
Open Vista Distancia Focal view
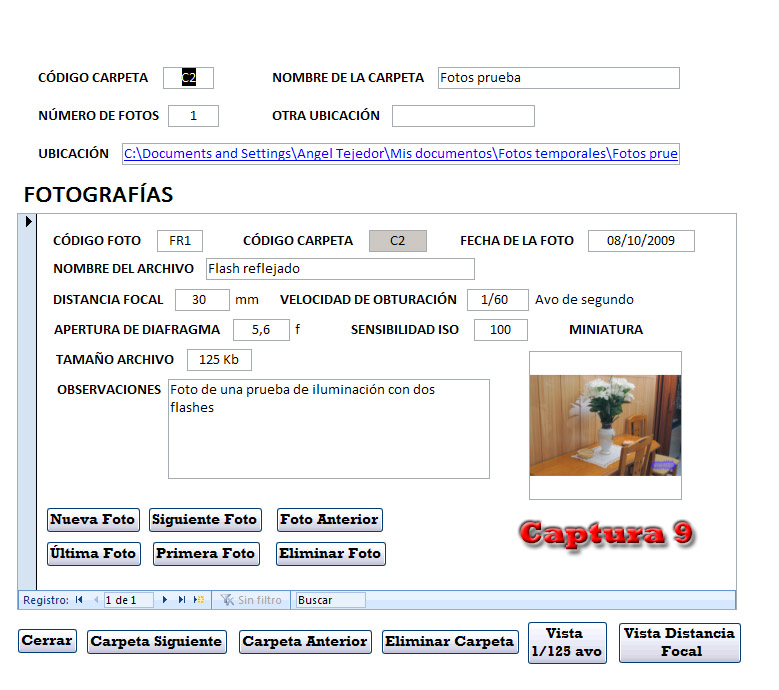(680, 643)
